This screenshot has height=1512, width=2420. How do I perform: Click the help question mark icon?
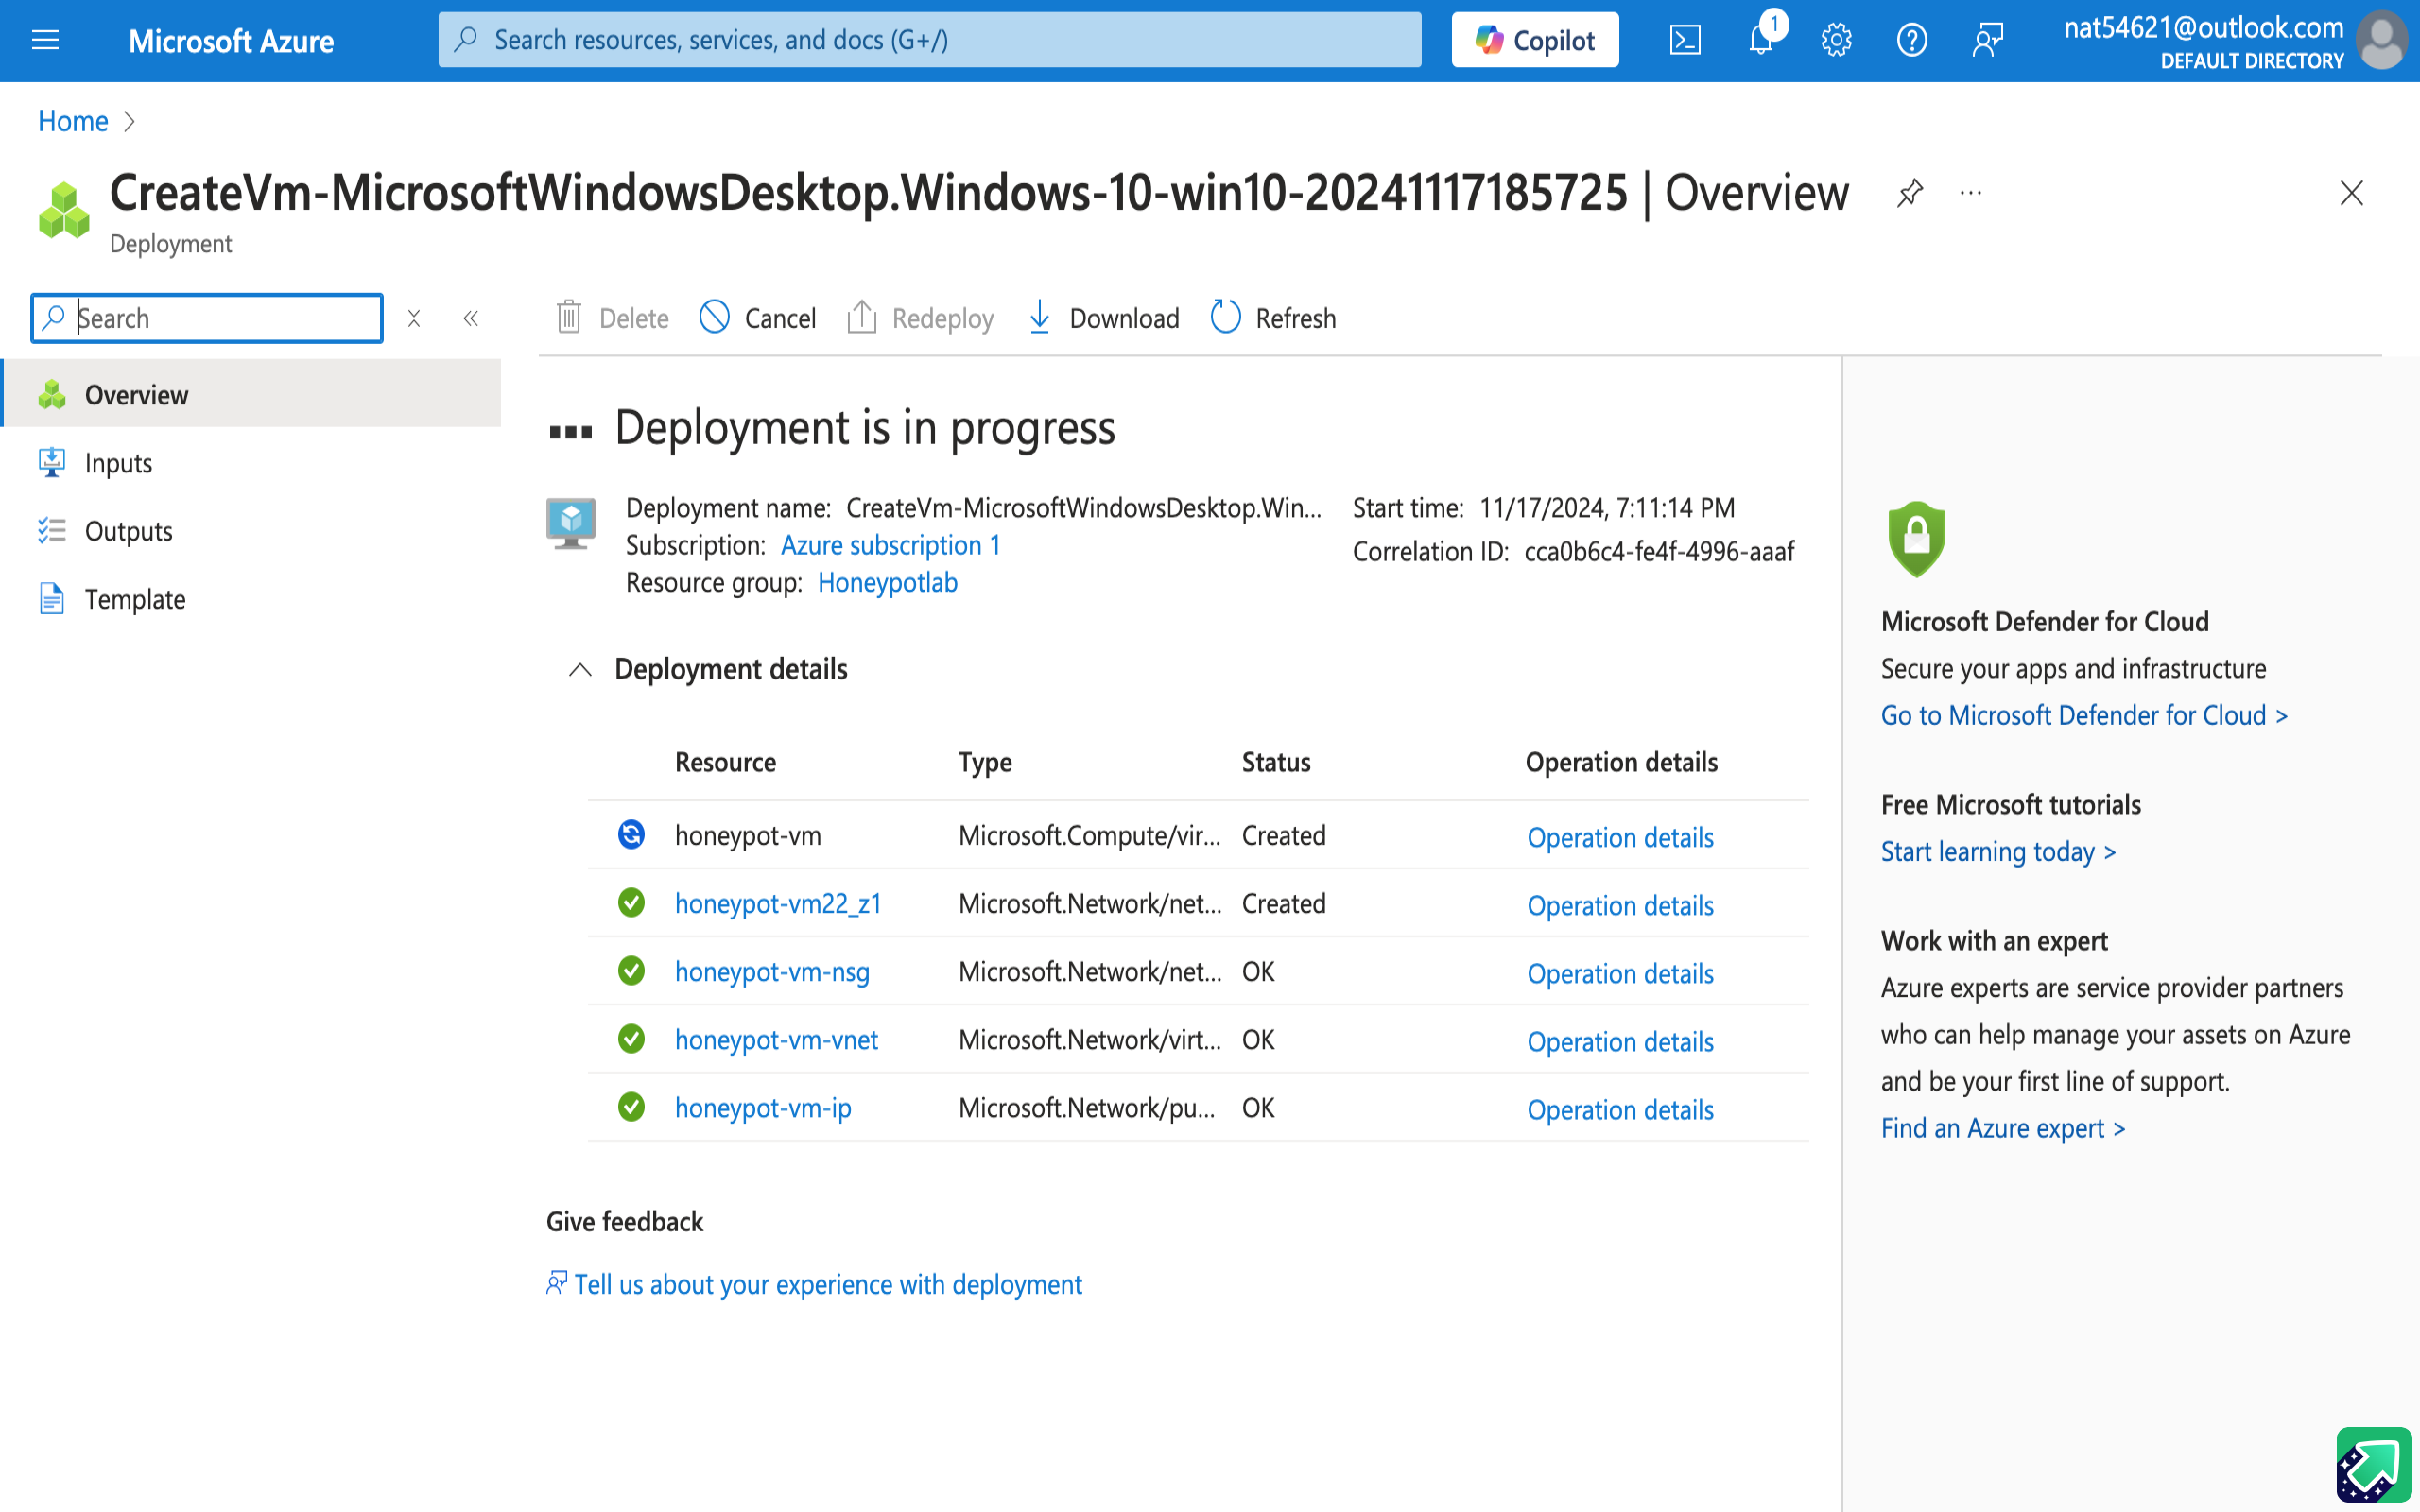coord(1911,40)
